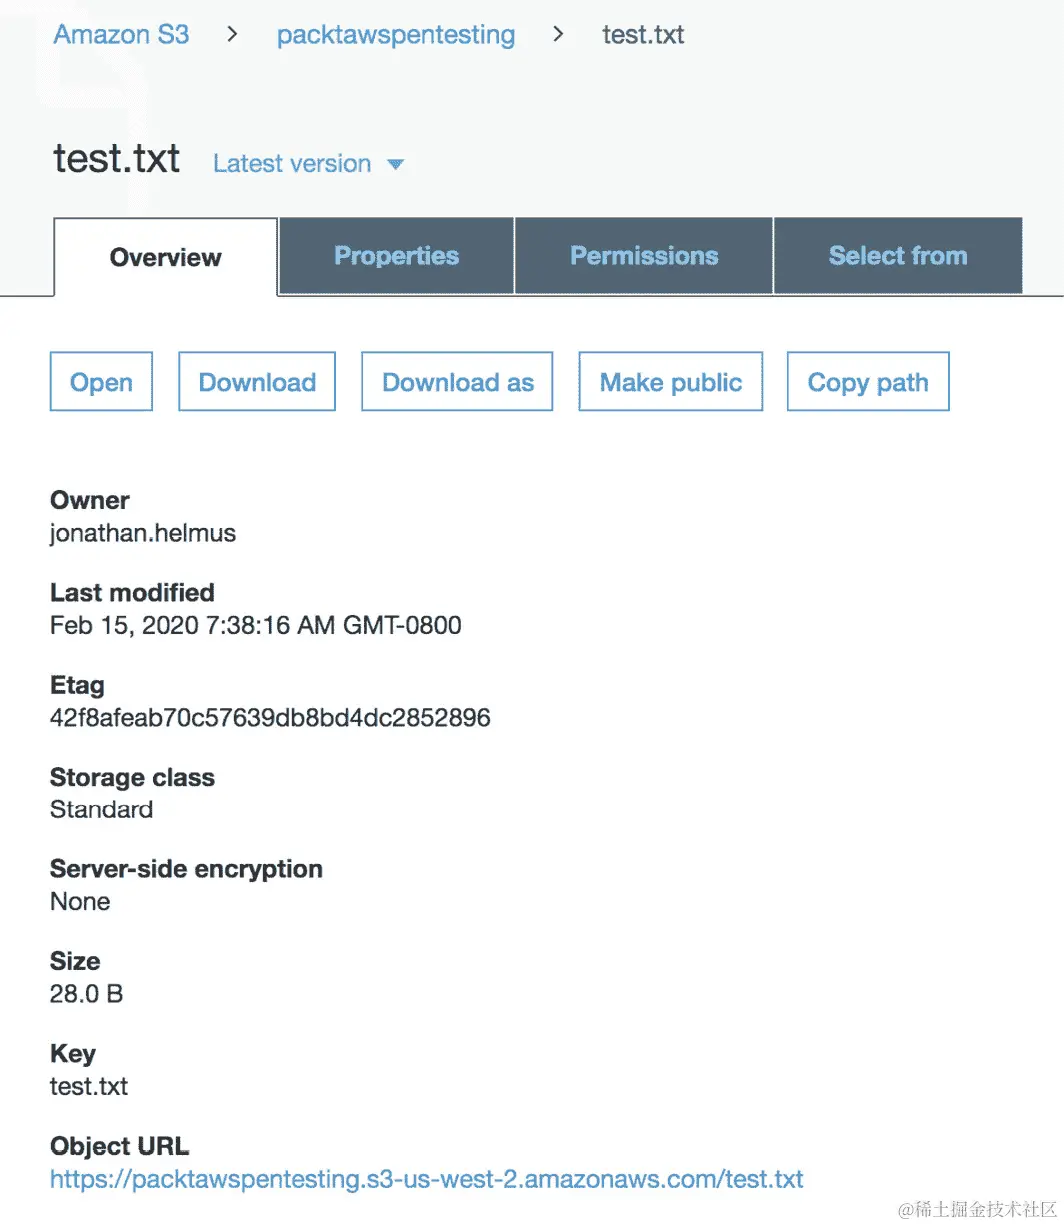Click the Download button
The image size is (1064, 1226).
257,381
